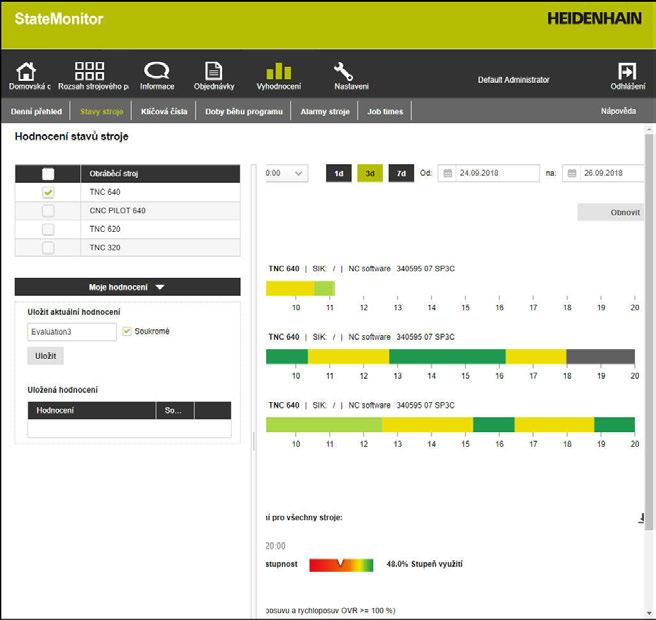The image size is (656, 620).
Task: Click the Uložit button
Action: (x=46, y=356)
